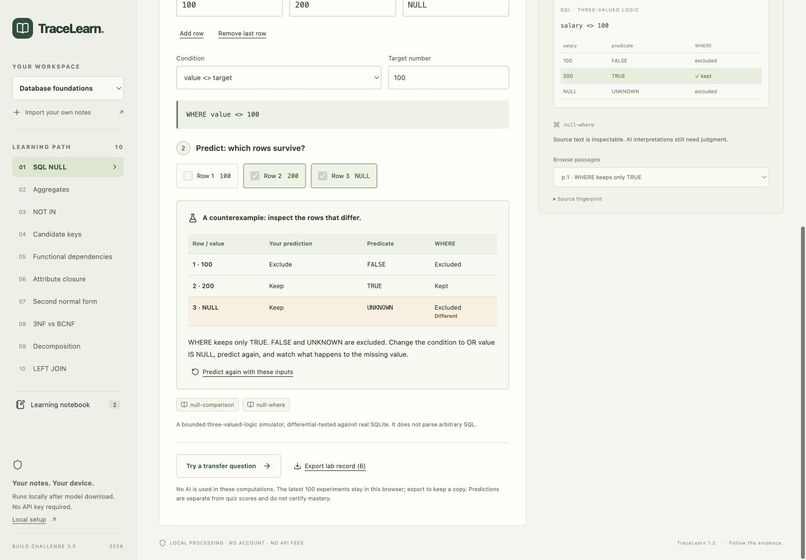Open the Local setup link
806x560 pixels.
tap(29, 519)
